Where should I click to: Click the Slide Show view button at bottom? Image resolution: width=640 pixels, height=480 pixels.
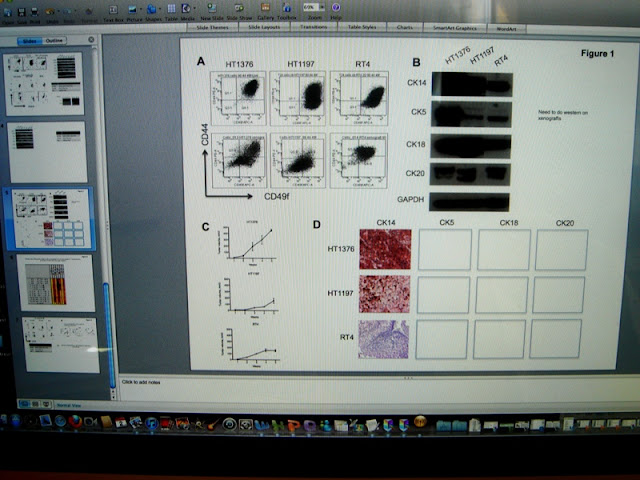tap(46, 404)
